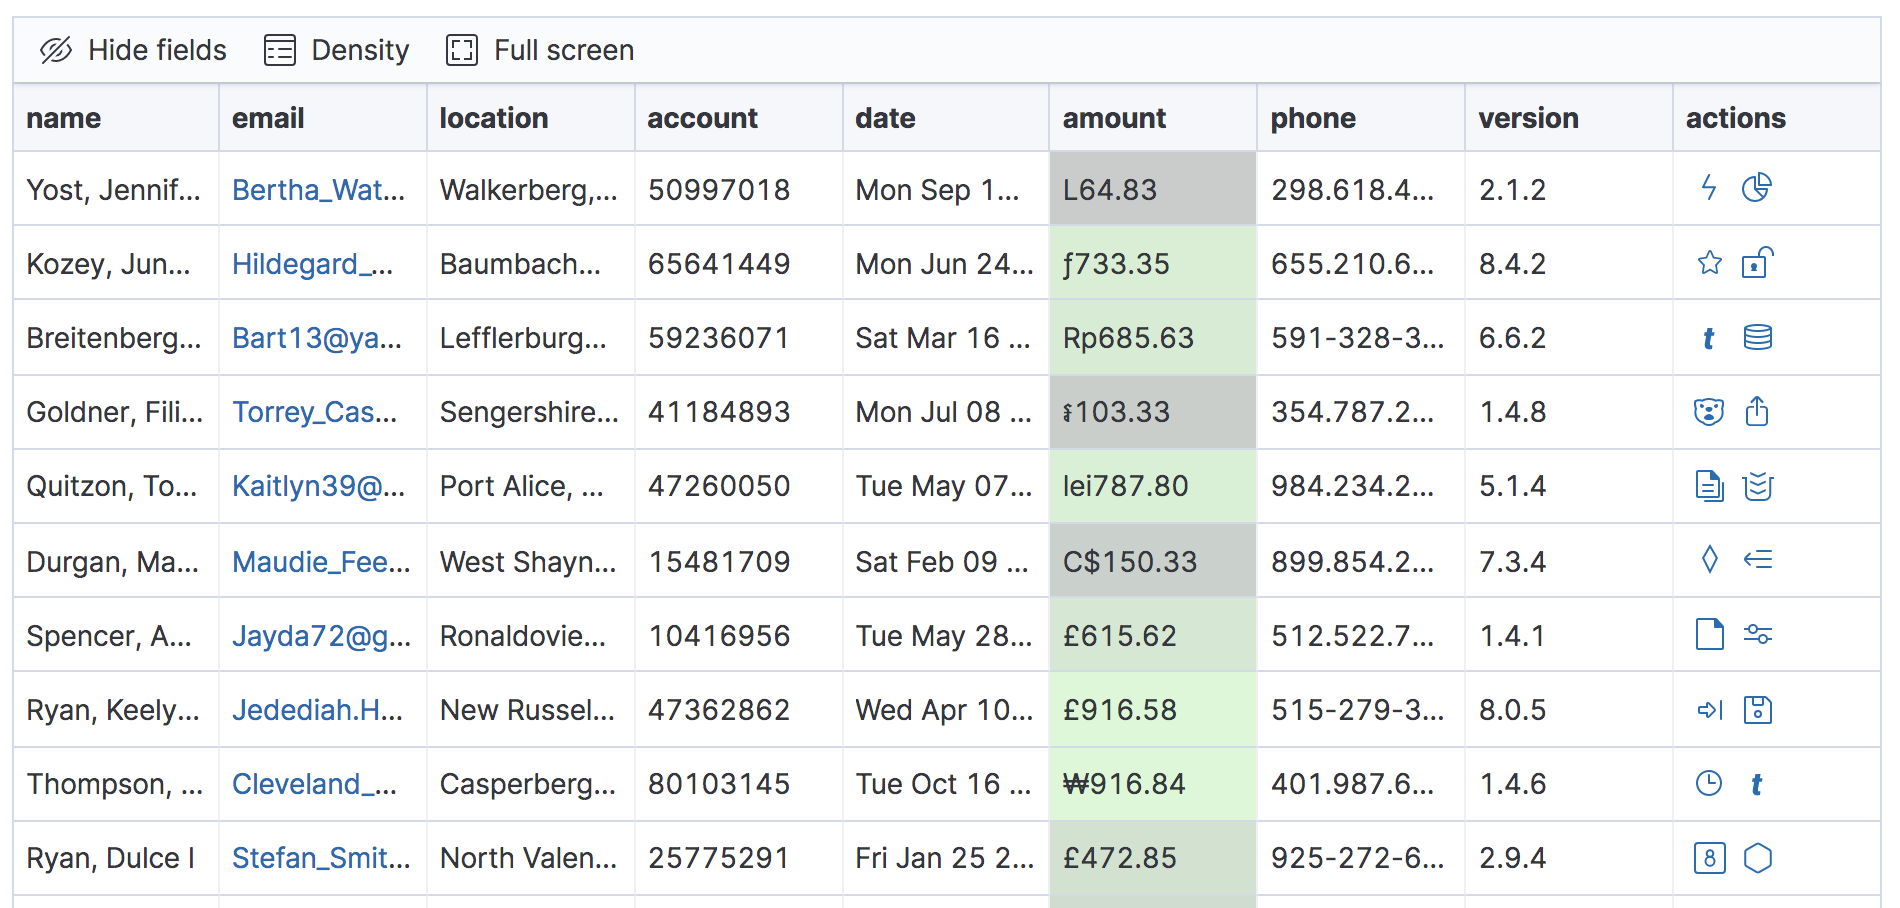The height and width of the screenshot is (908, 1900).
Task: Click the hexagon icon in Ryan, Dulce row
Action: pos(1757,858)
